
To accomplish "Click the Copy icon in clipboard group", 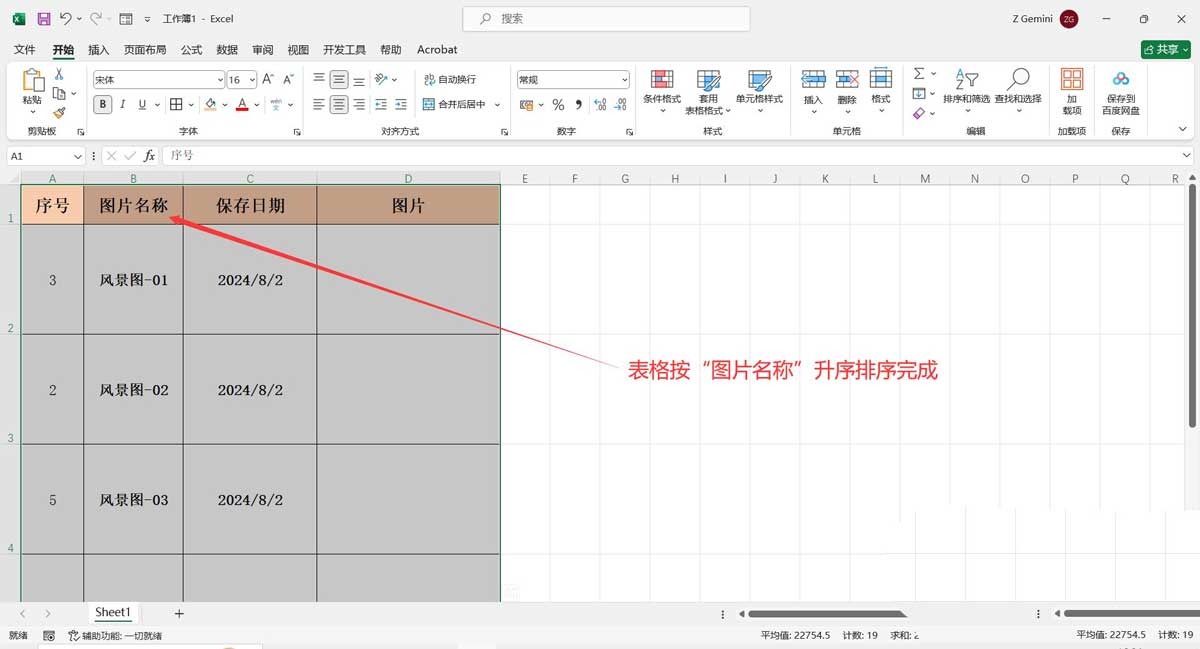I will coord(59,93).
